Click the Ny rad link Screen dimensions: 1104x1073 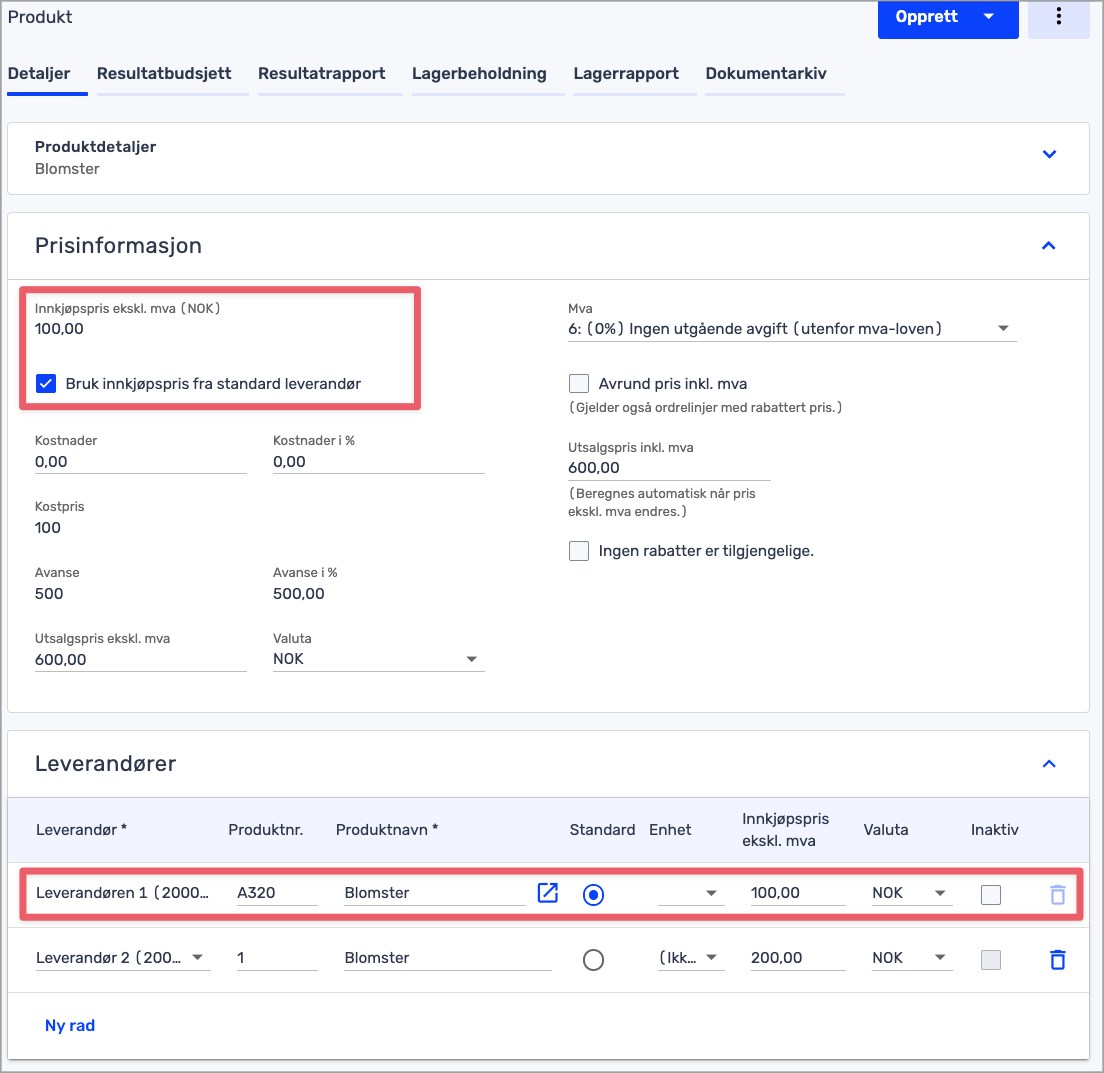(x=70, y=1025)
